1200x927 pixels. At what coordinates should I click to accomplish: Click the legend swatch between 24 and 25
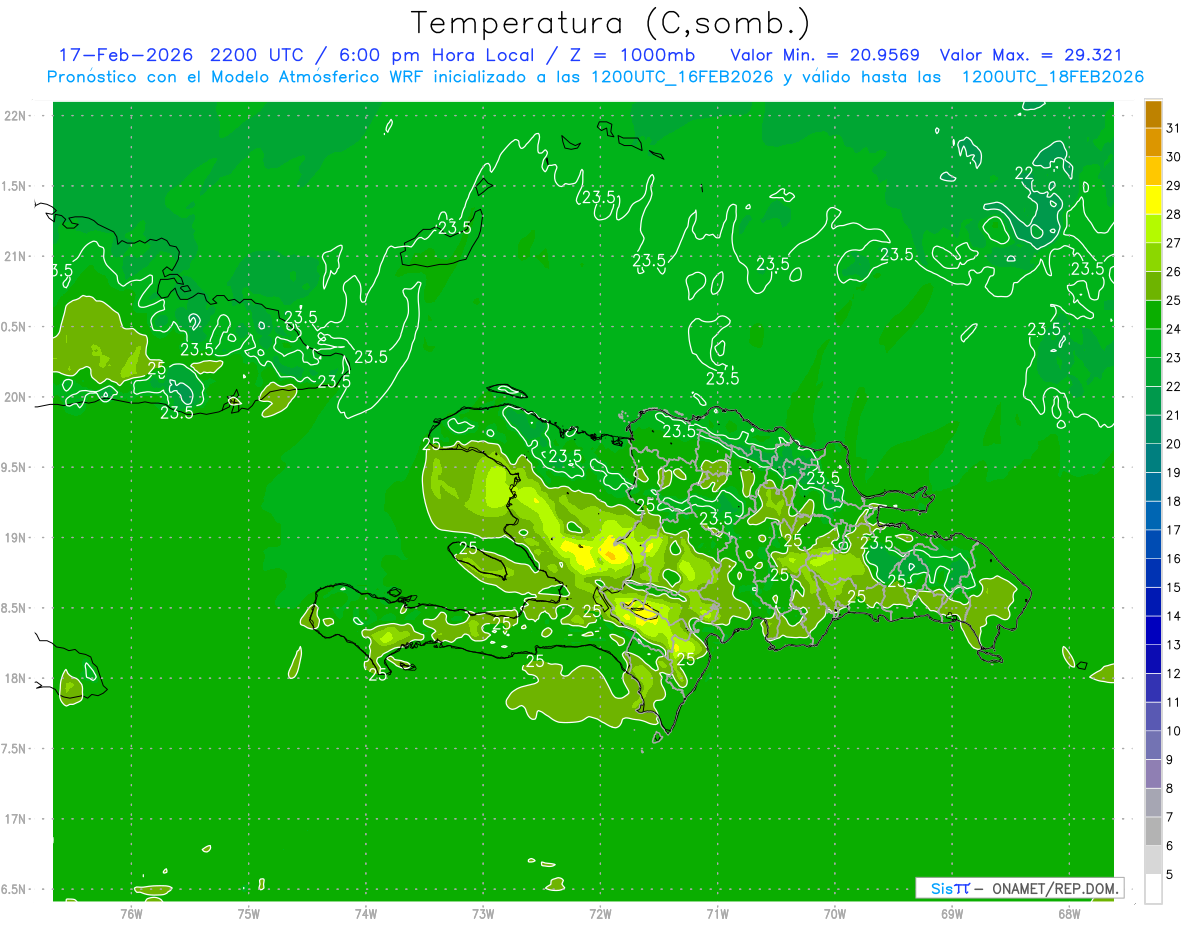point(1153,315)
